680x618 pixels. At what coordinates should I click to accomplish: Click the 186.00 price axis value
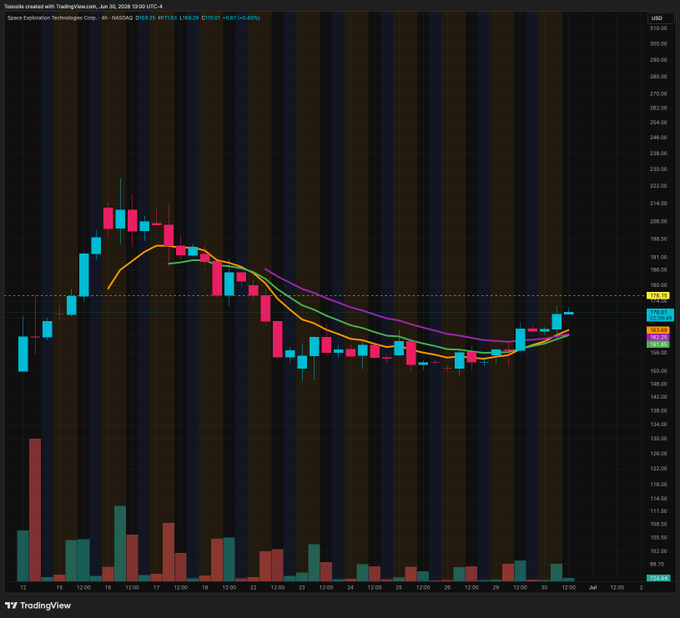click(658, 270)
